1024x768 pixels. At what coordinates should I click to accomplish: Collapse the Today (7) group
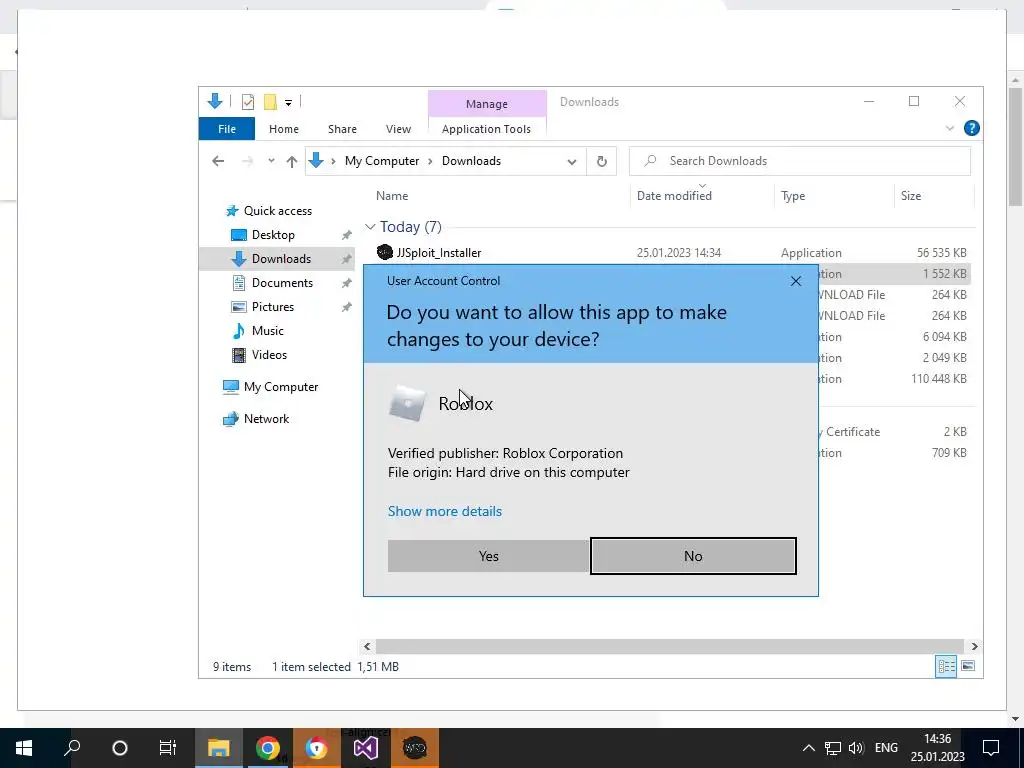[x=370, y=227]
